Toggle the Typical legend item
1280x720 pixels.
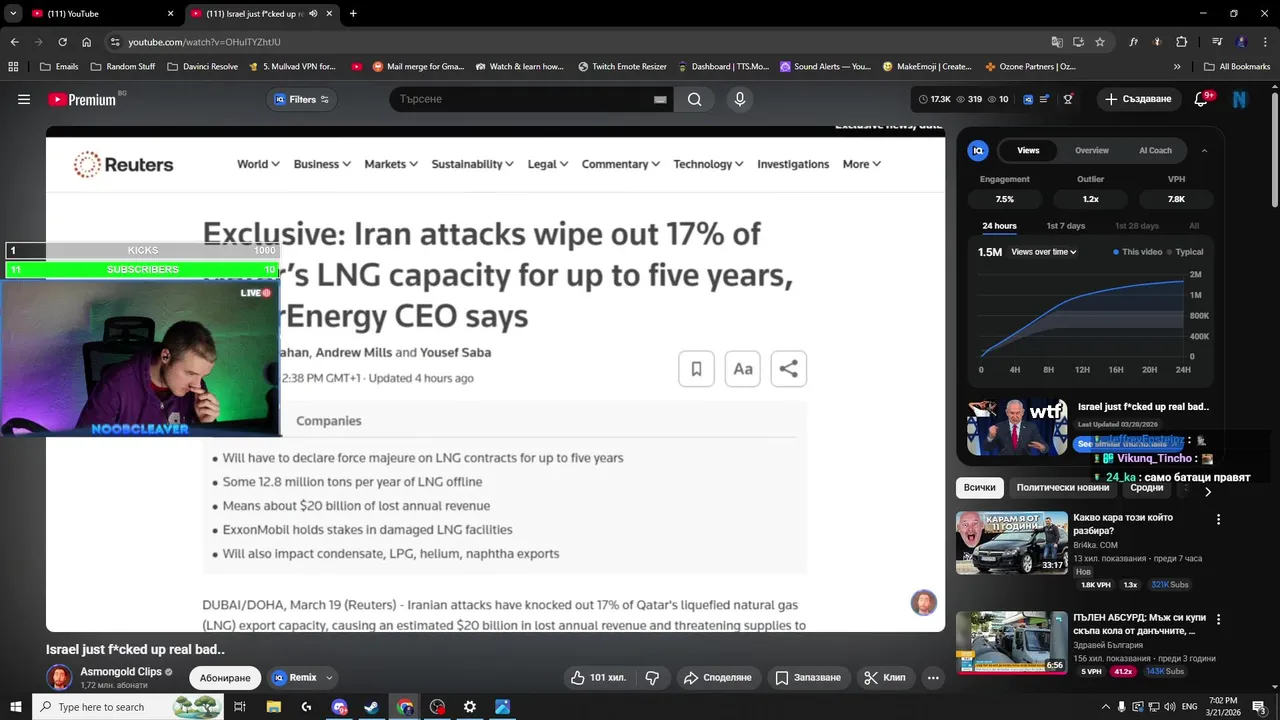click(x=1185, y=252)
